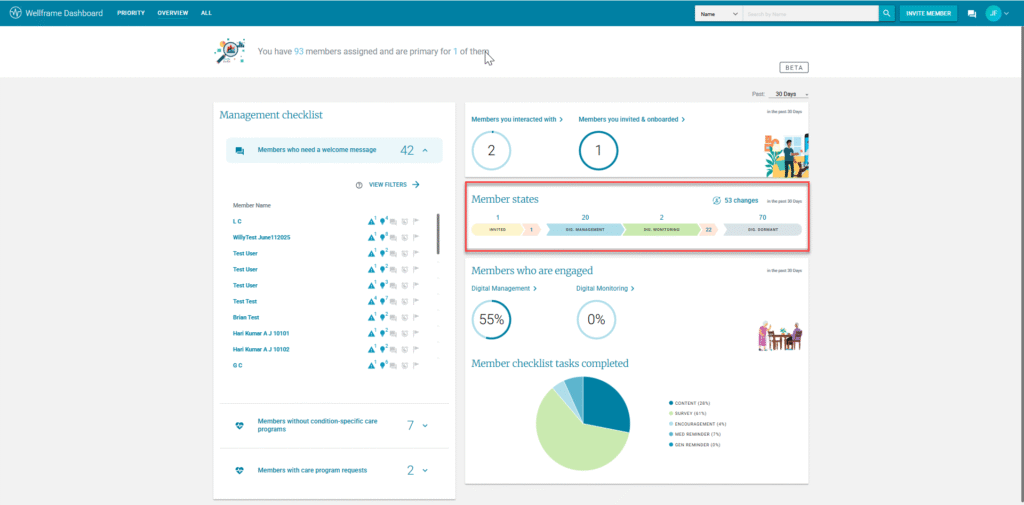The width and height of the screenshot is (1024, 505).
Task: Open the messages chat icon in header
Action: [971, 14]
